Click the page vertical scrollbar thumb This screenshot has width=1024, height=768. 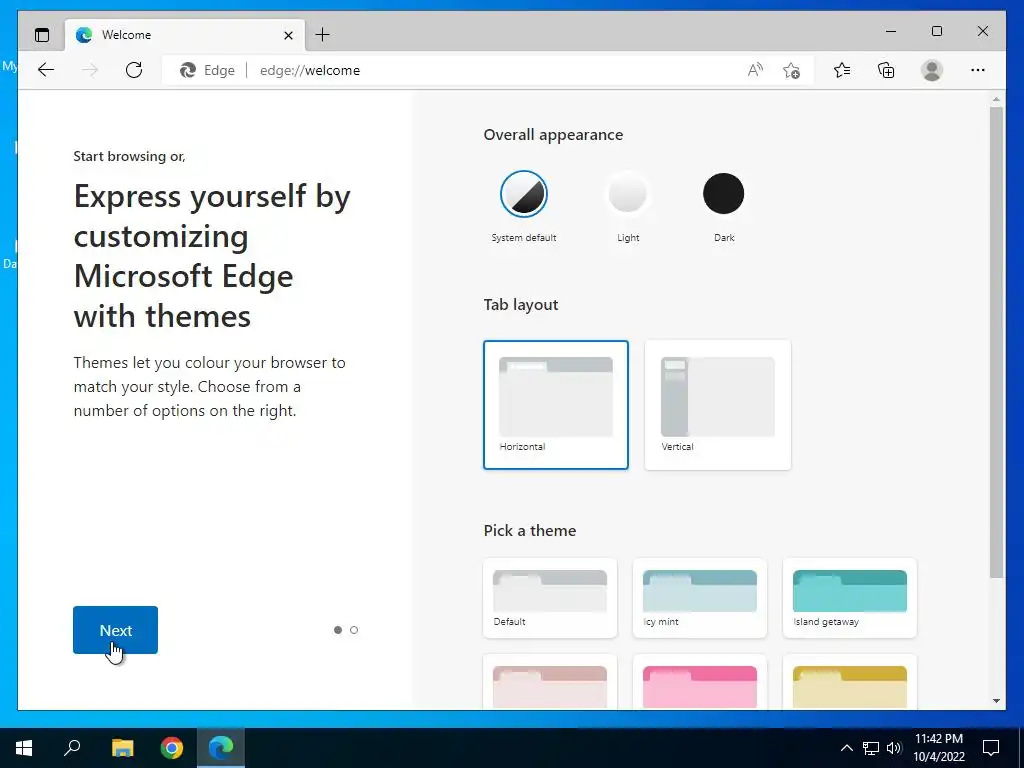[x=996, y=342]
